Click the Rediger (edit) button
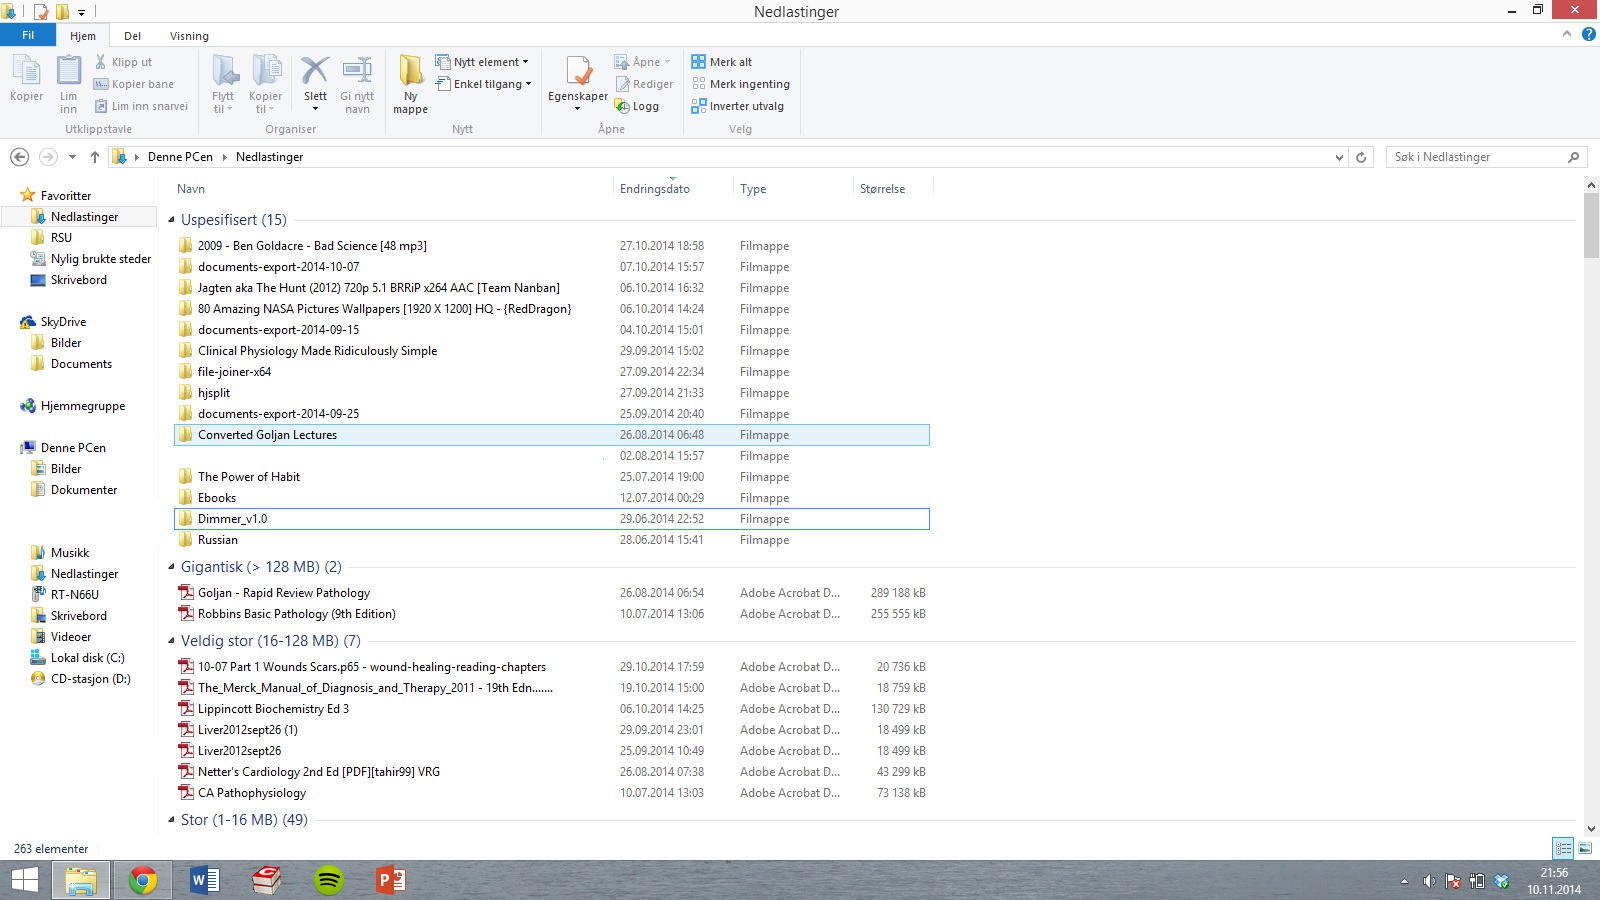1600x900 pixels. tap(644, 84)
